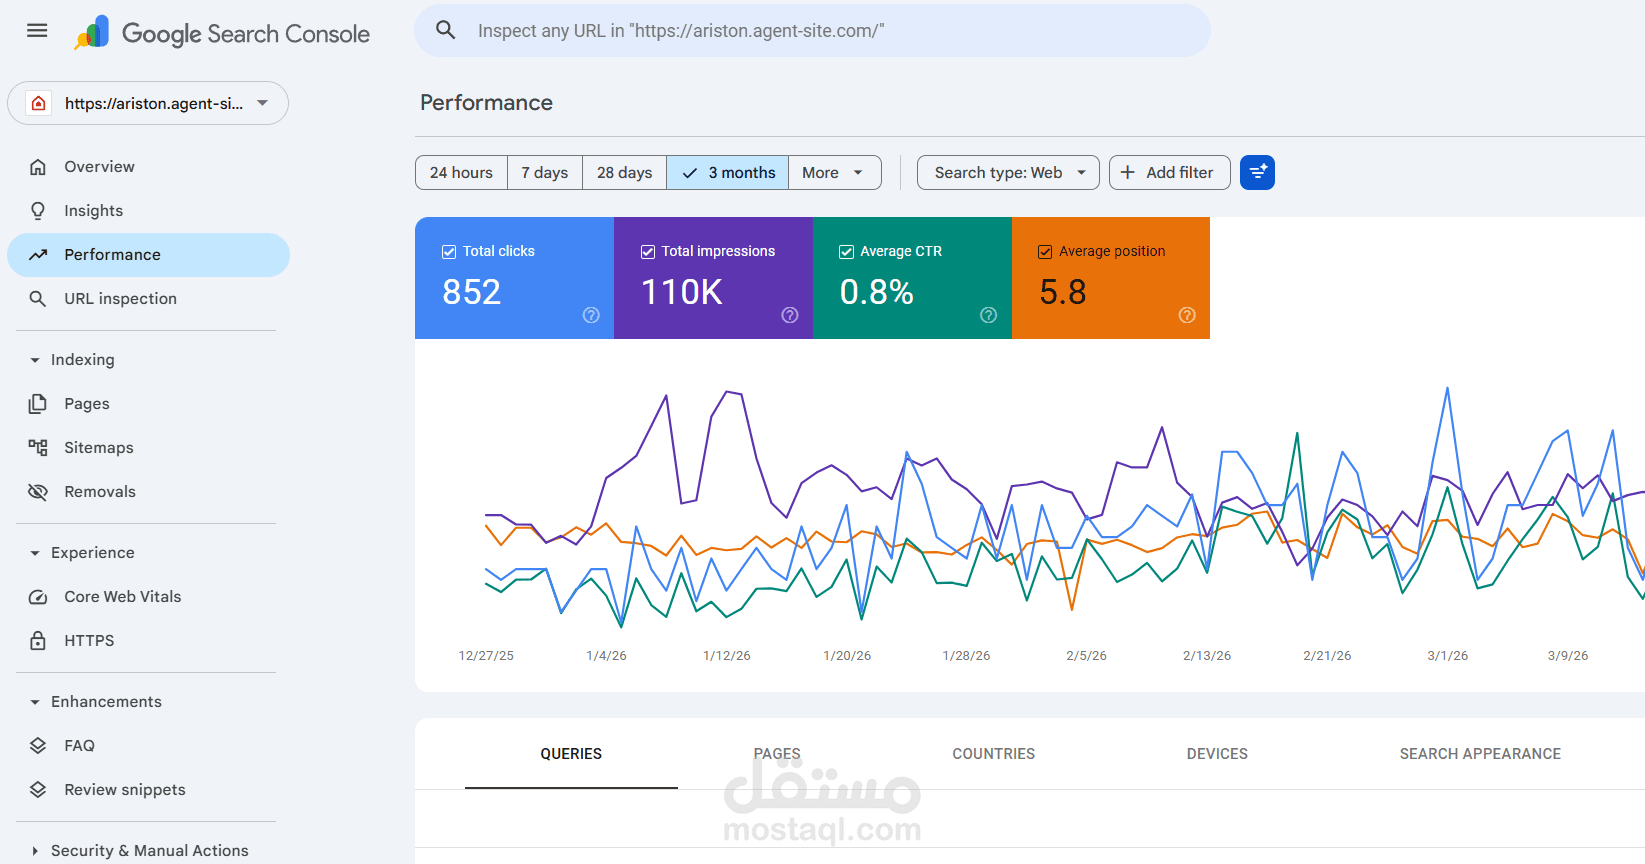This screenshot has width=1645, height=864.
Task: Click the 3/1/26 date label on chart
Action: [1448, 656]
